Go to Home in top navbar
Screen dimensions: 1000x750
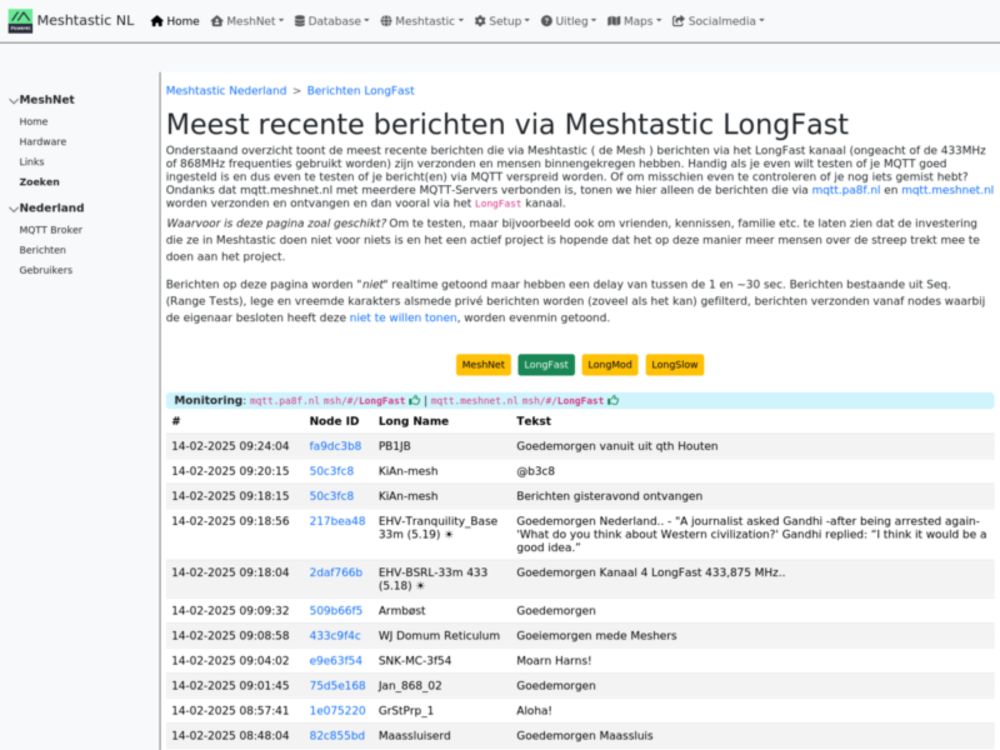(x=175, y=21)
